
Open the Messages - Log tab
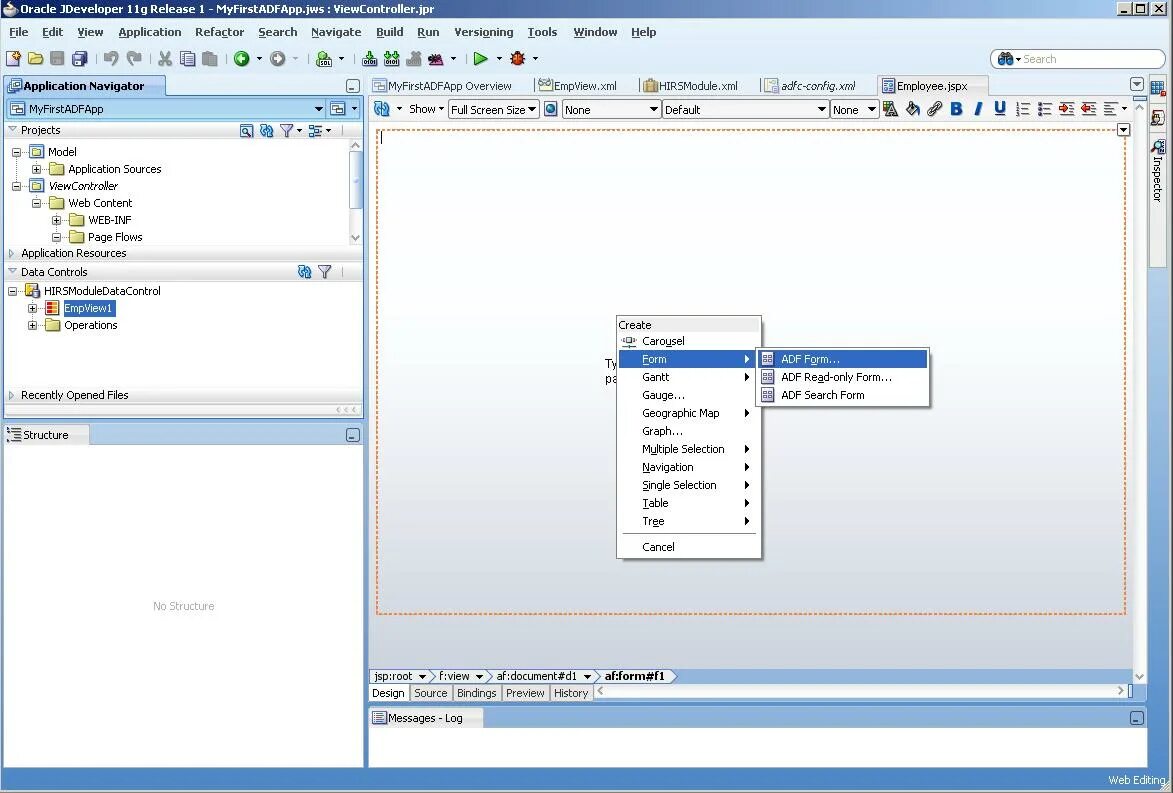coord(425,718)
